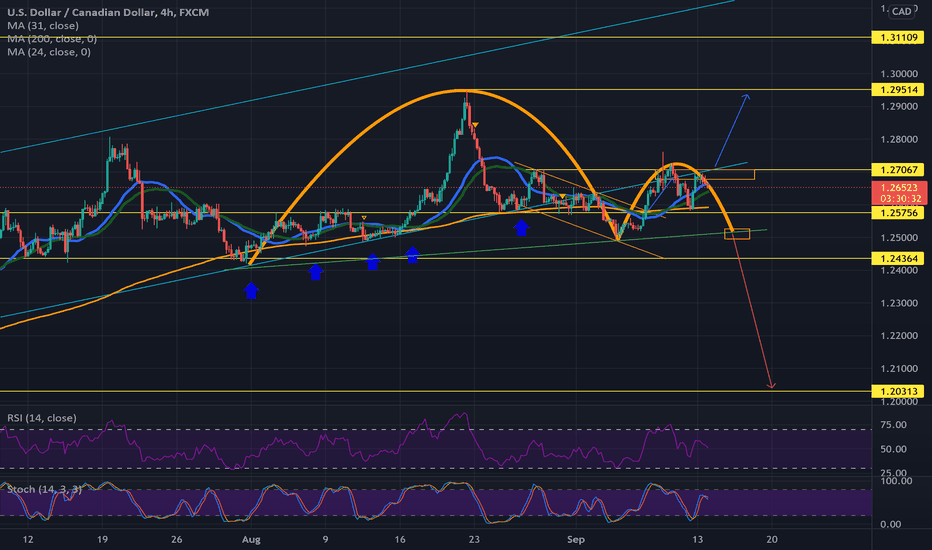
Task: Click the 1.27067 horizontal line price label
Action: tap(898, 170)
